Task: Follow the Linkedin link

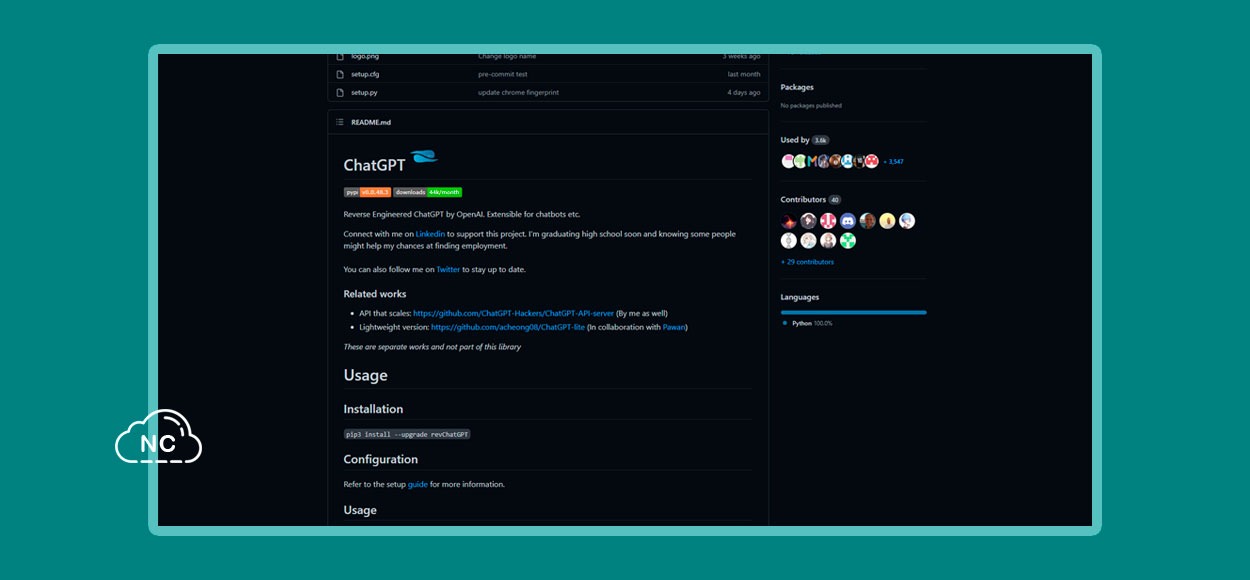Action: pos(430,234)
